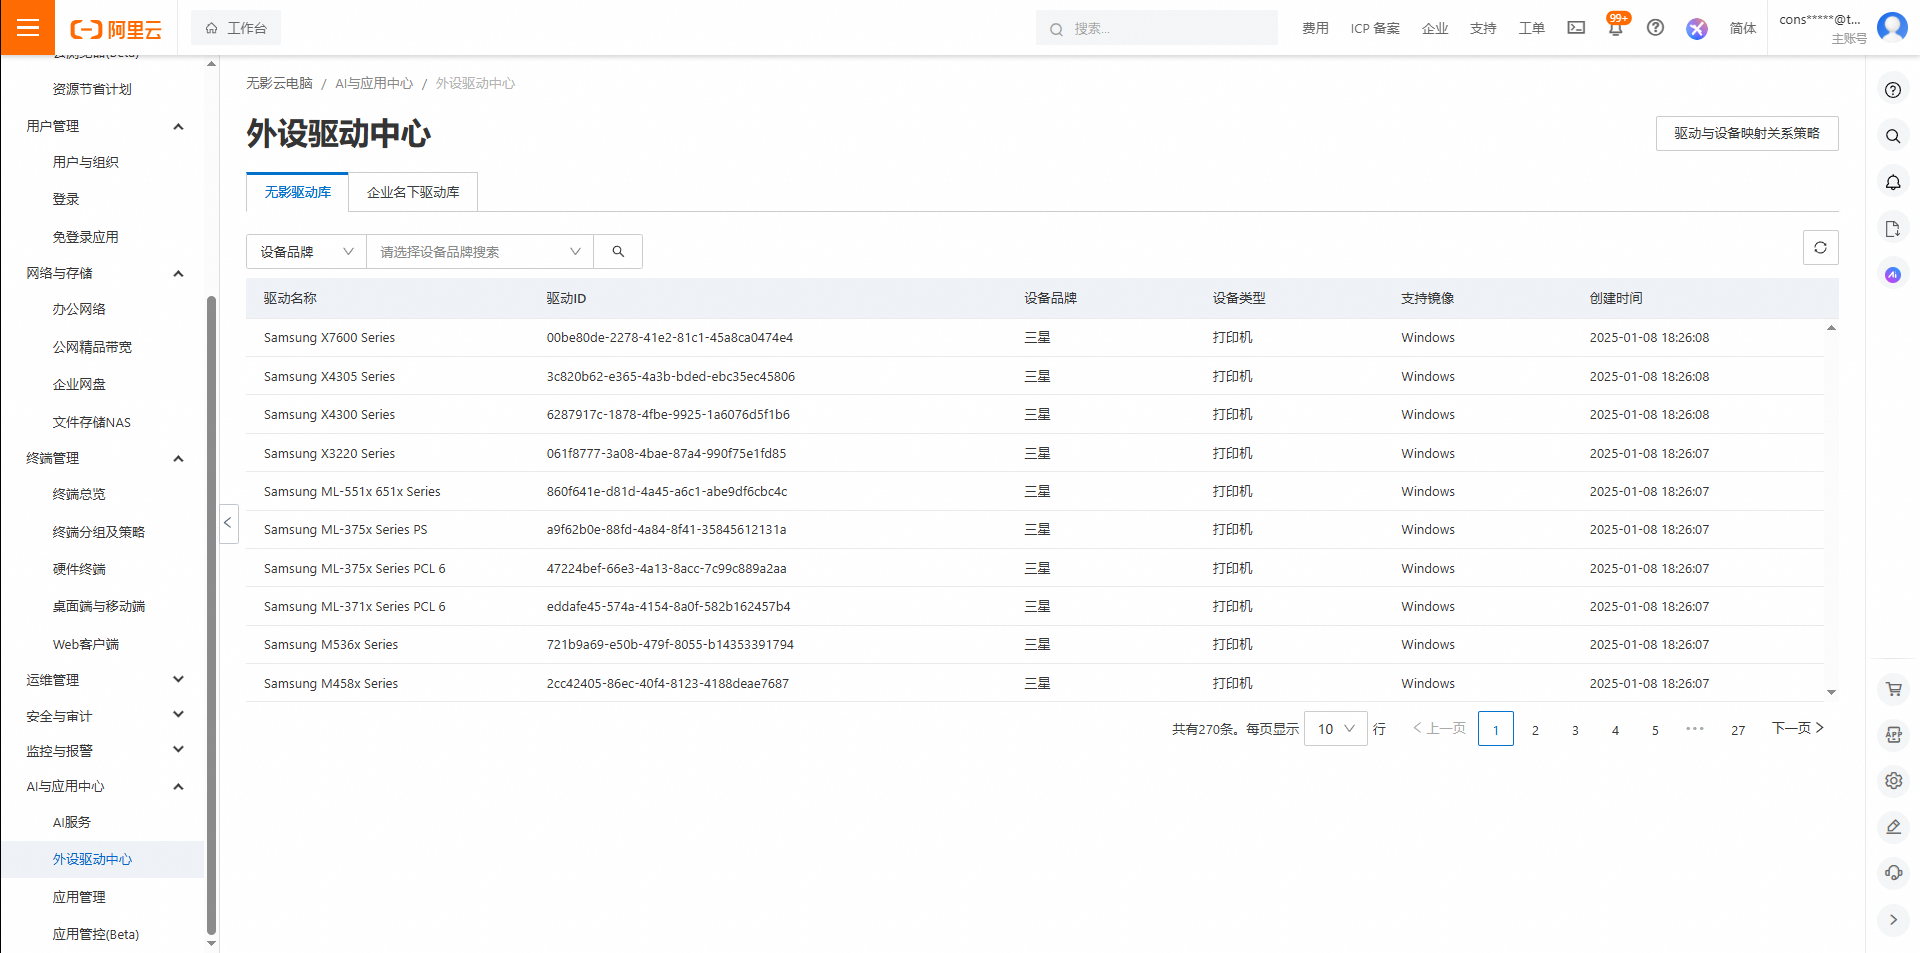The height and width of the screenshot is (953, 1920).
Task: Click the search magnifier button beside brand filter
Action: (x=618, y=252)
